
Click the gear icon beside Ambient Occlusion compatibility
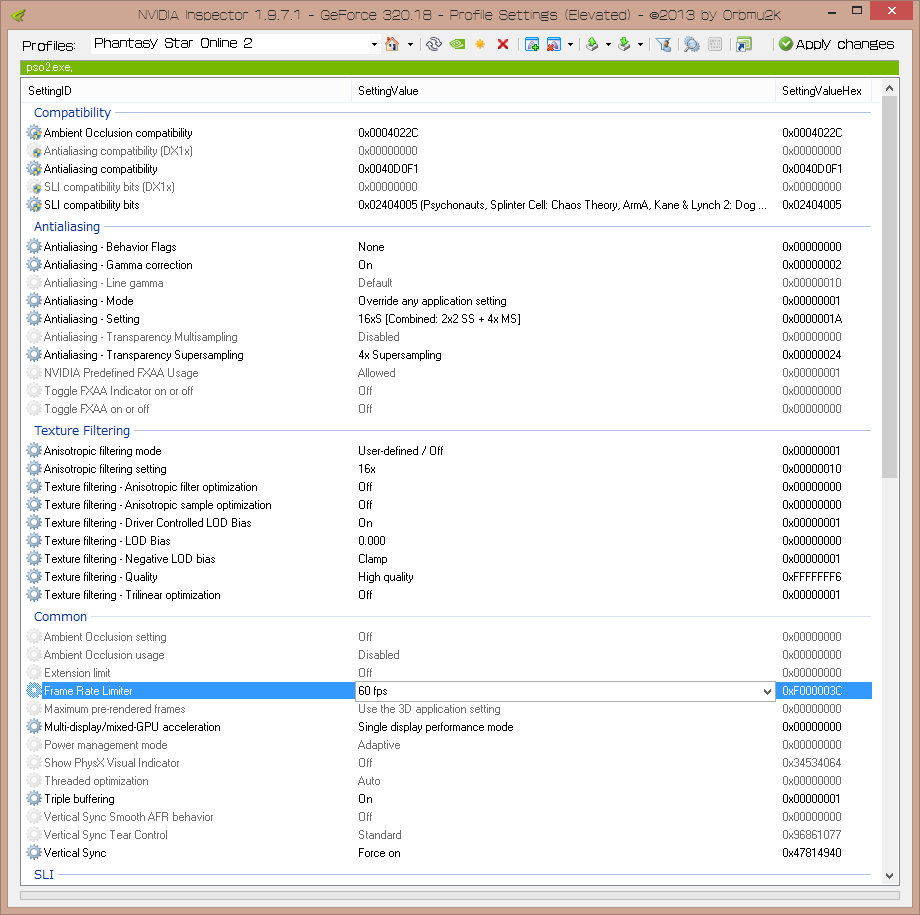point(35,133)
